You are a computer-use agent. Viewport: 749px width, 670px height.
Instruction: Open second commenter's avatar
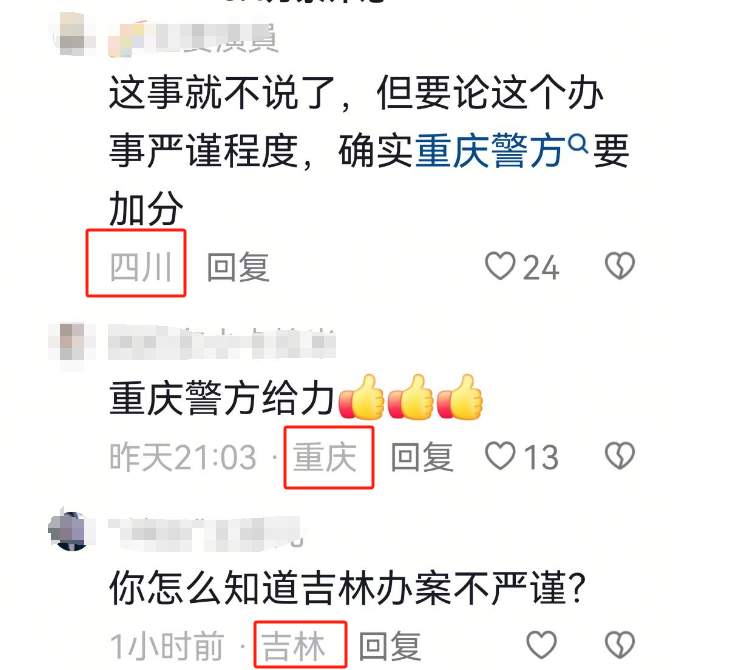coord(72,341)
